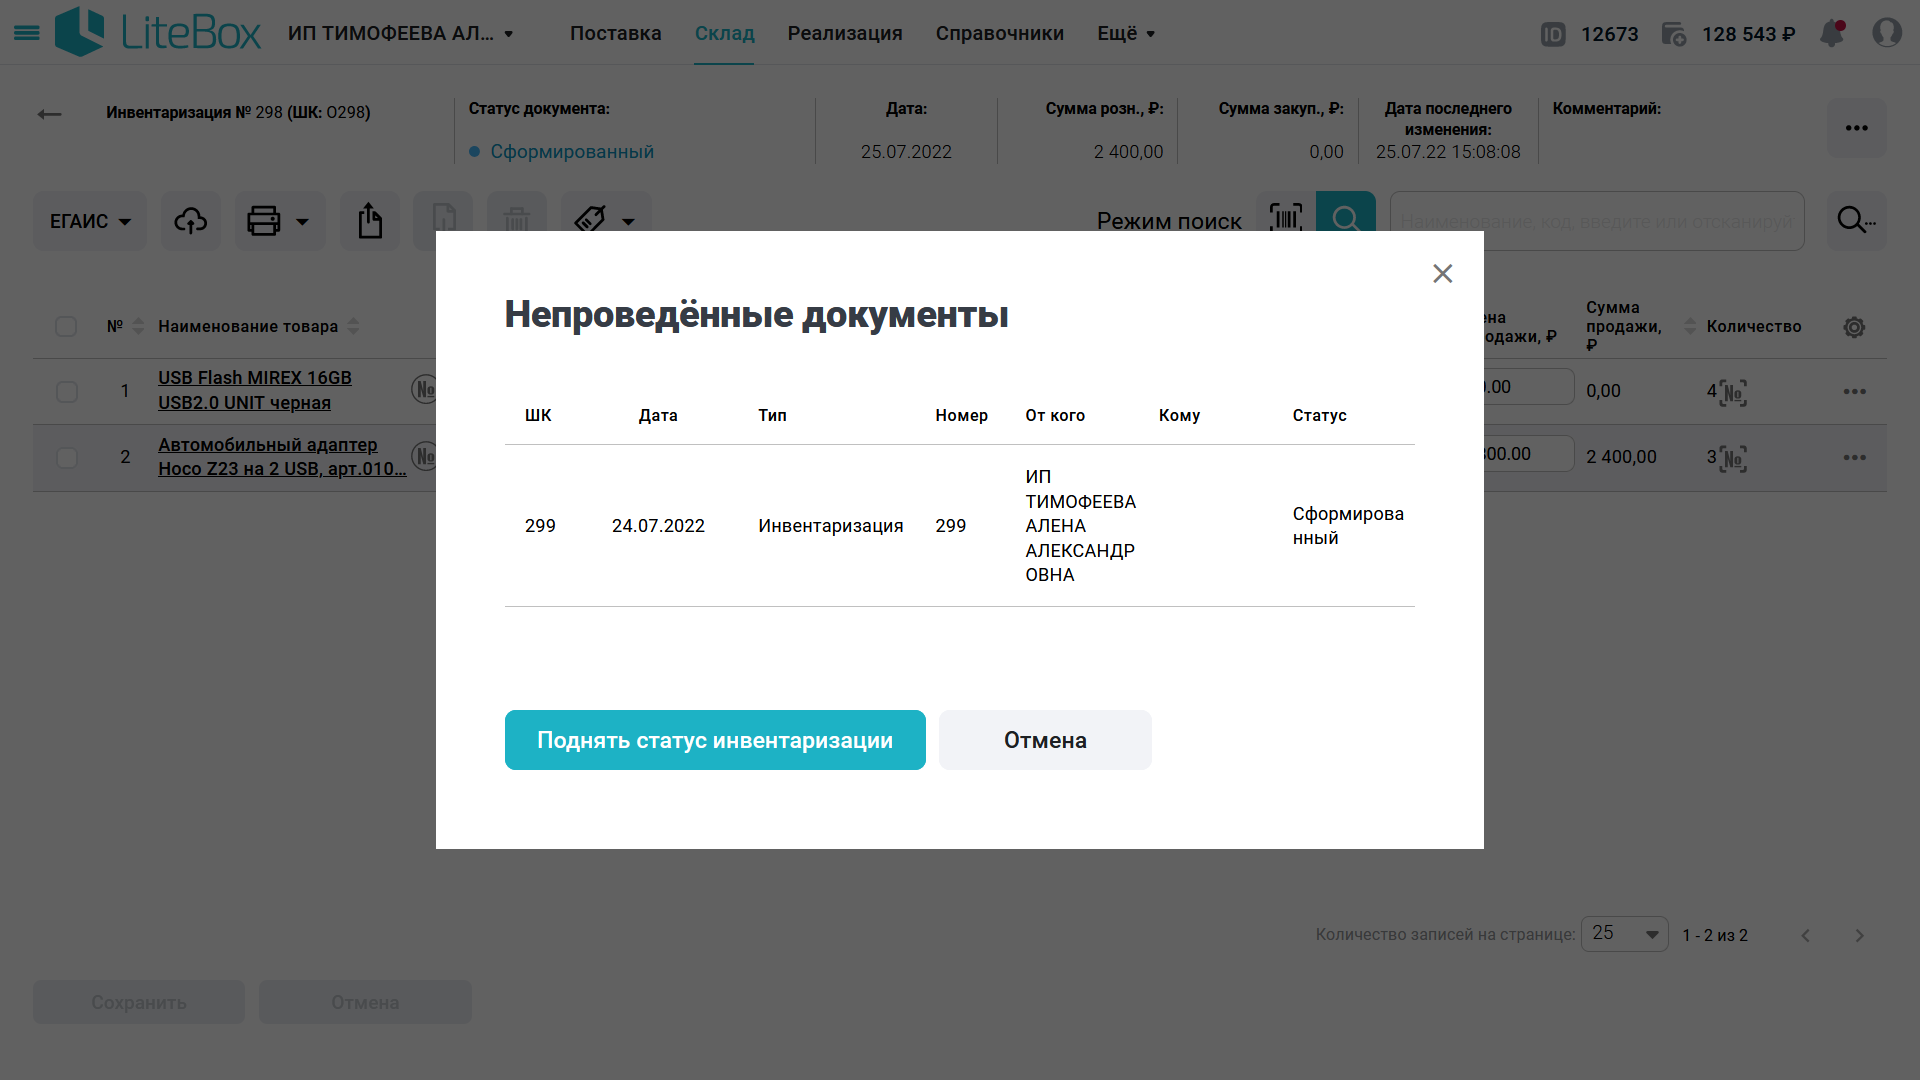Screen dimensions: 1920x1080
Task: Open the table column settings gear
Action: [x=1854, y=327]
